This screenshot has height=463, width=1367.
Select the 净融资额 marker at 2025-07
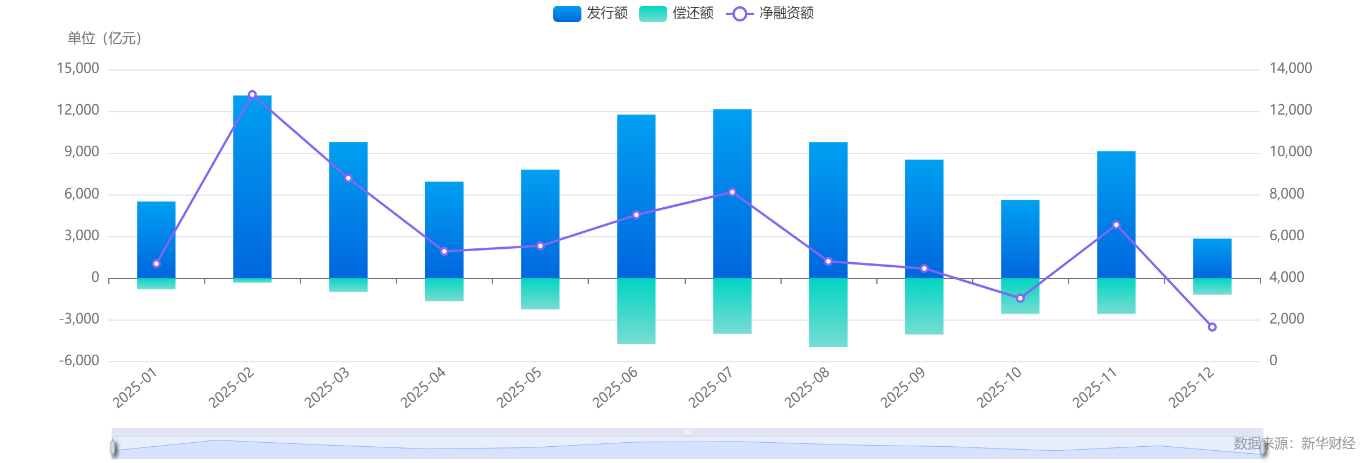tap(732, 192)
